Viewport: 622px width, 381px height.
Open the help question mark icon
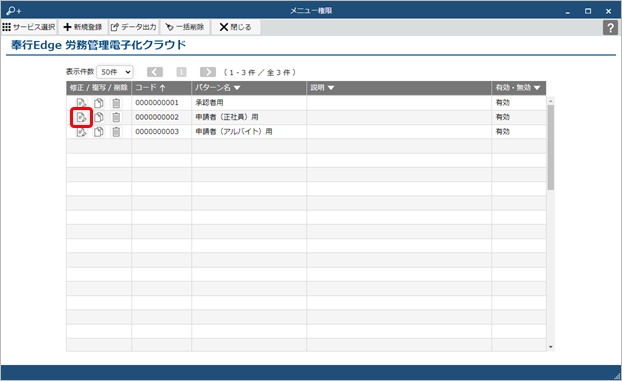[610, 27]
